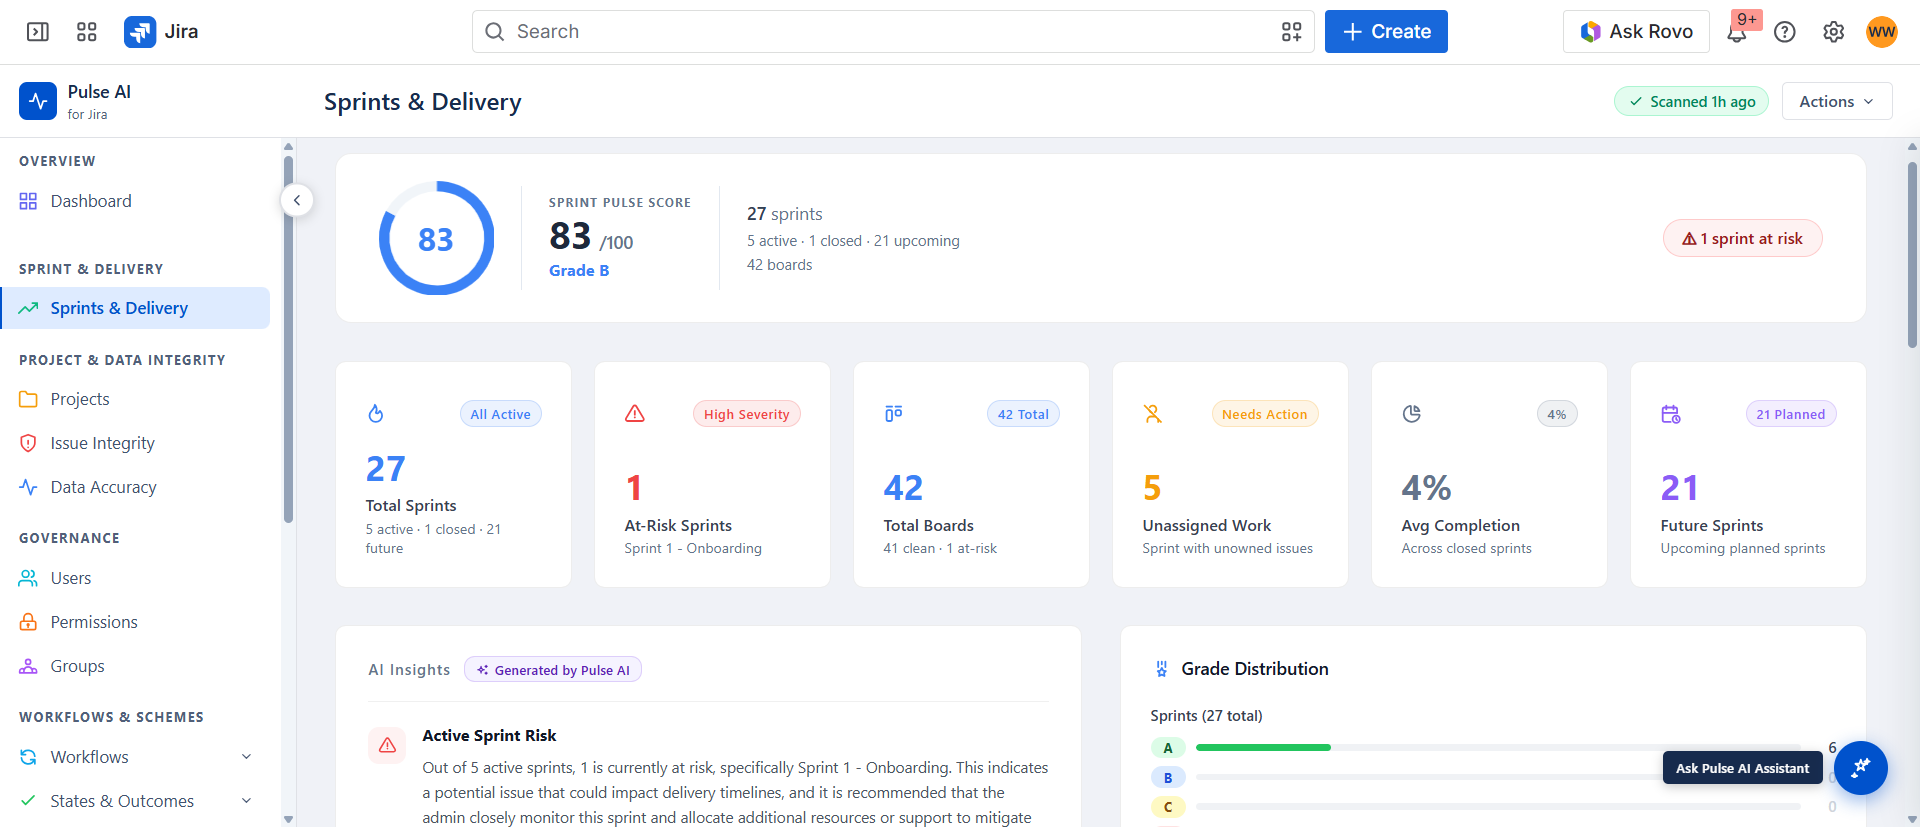Image resolution: width=1920 pixels, height=827 pixels.
Task: Open the help question mark icon
Action: tap(1785, 32)
